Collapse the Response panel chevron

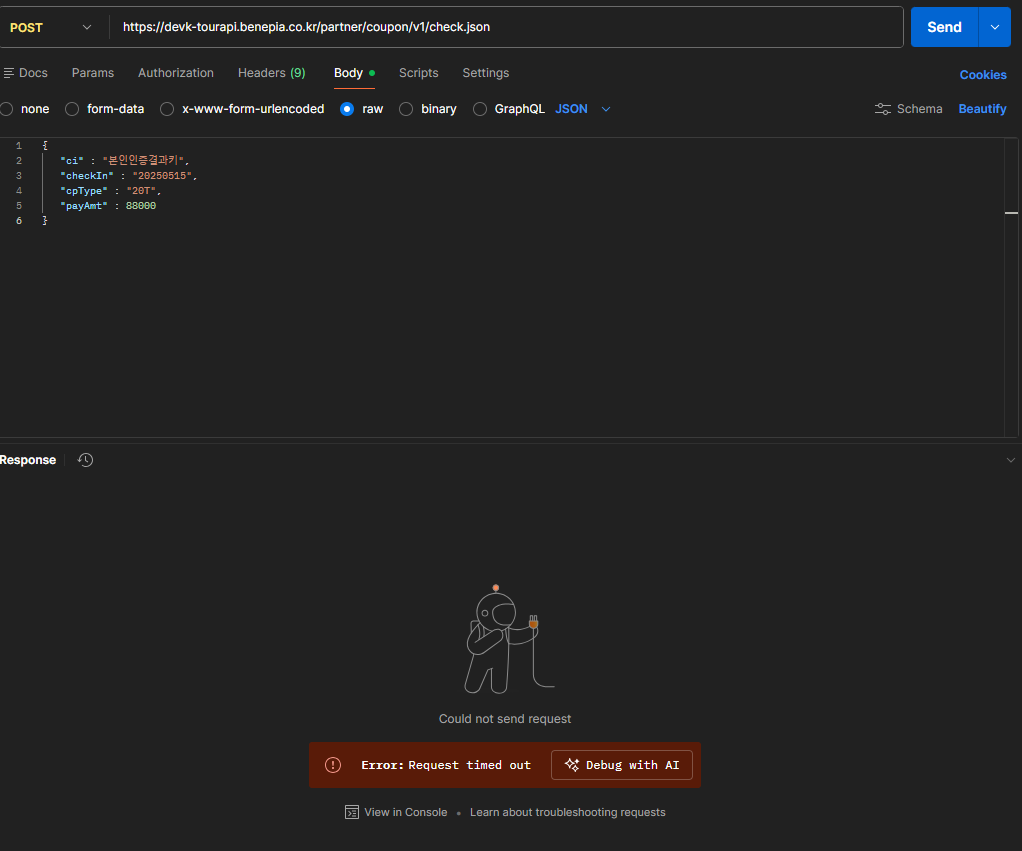click(x=1010, y=460)
